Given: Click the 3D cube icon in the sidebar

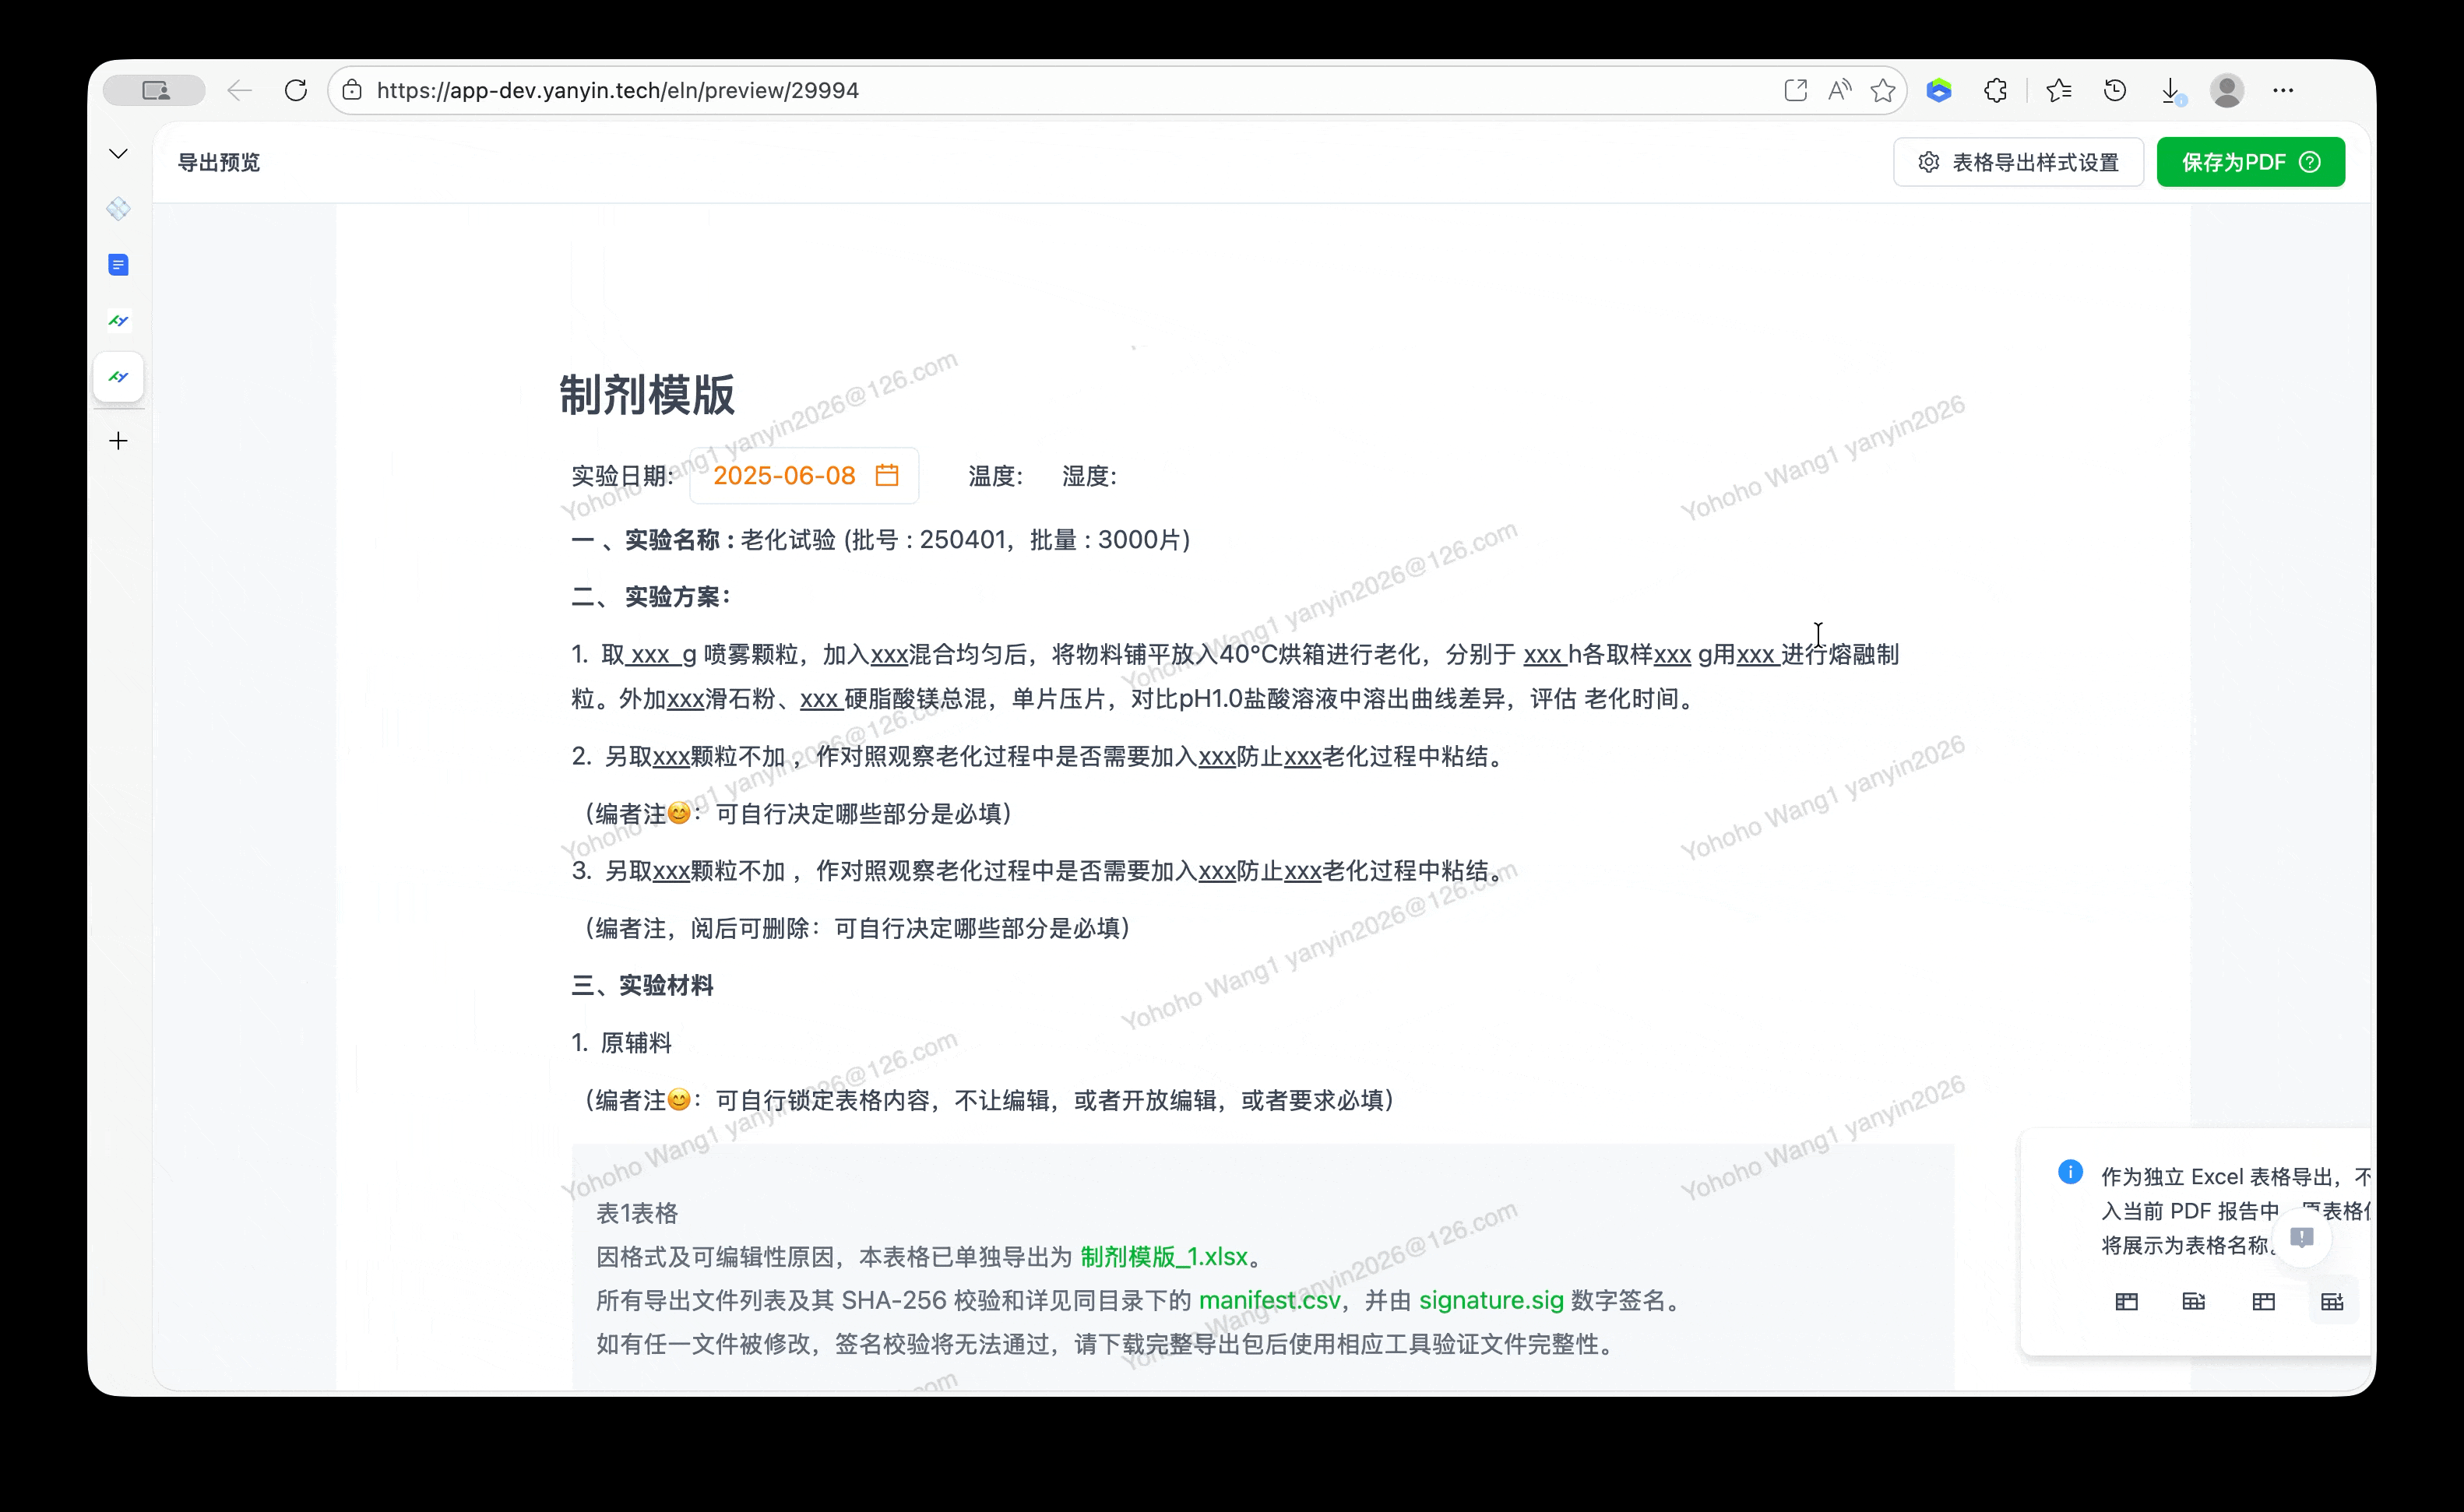Looking at the screenshot, I should [118, 209].
